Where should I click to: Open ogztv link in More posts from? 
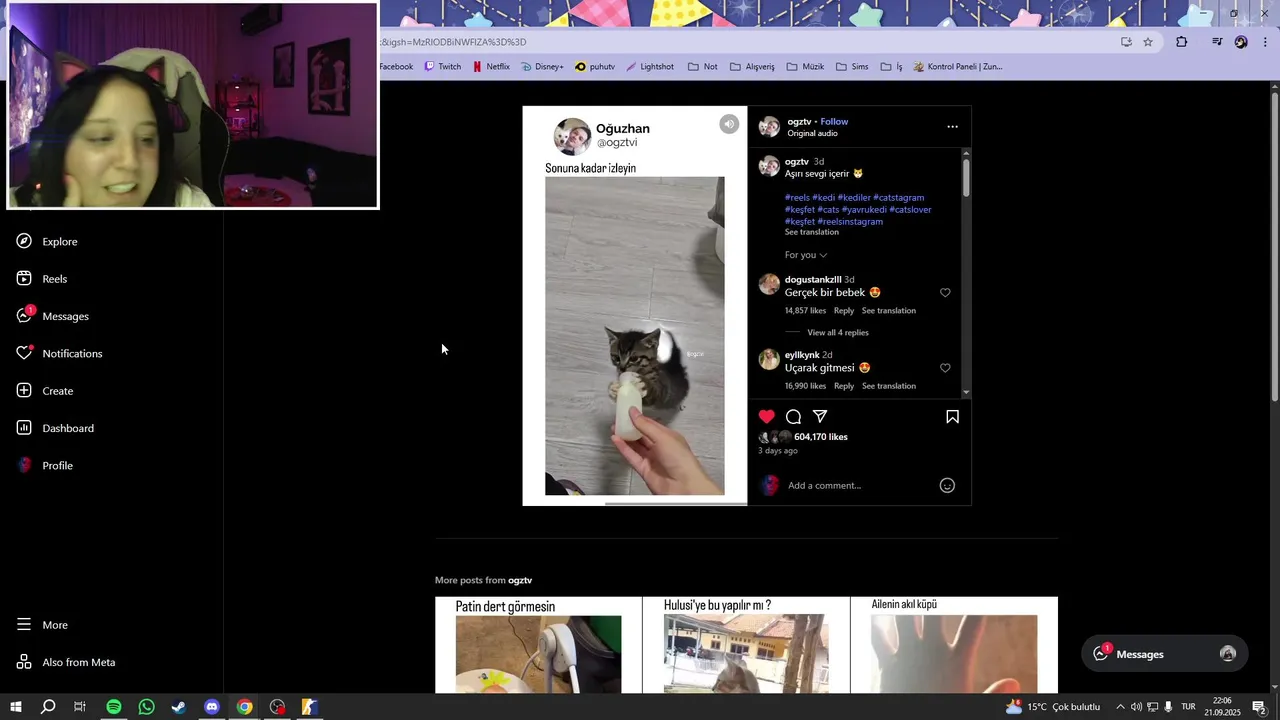tap(520, 581)
